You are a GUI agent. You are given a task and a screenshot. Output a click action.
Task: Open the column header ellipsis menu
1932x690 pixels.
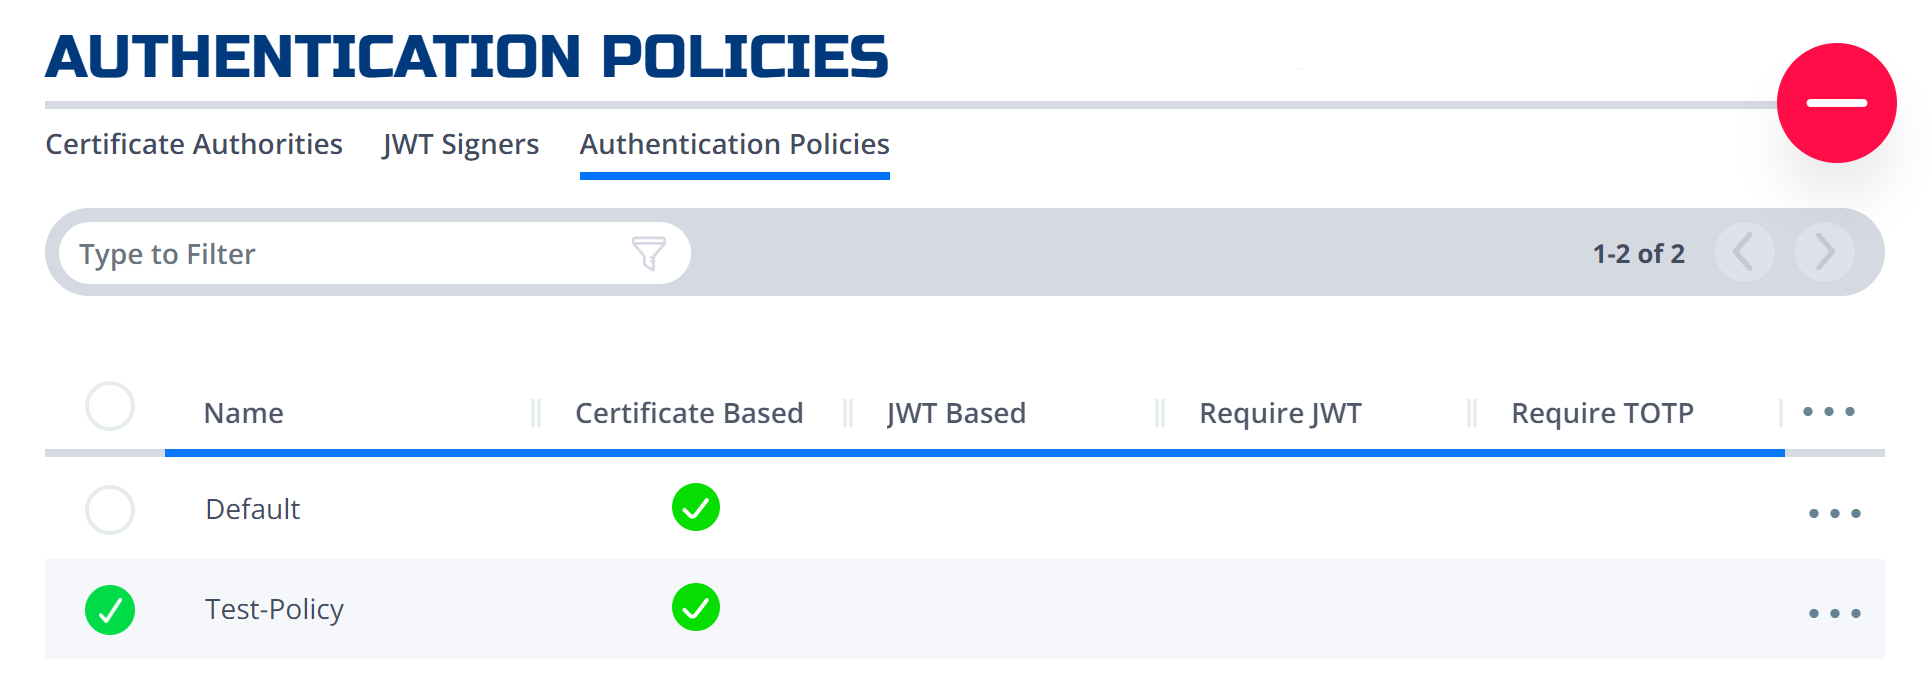pos(1829,411)
